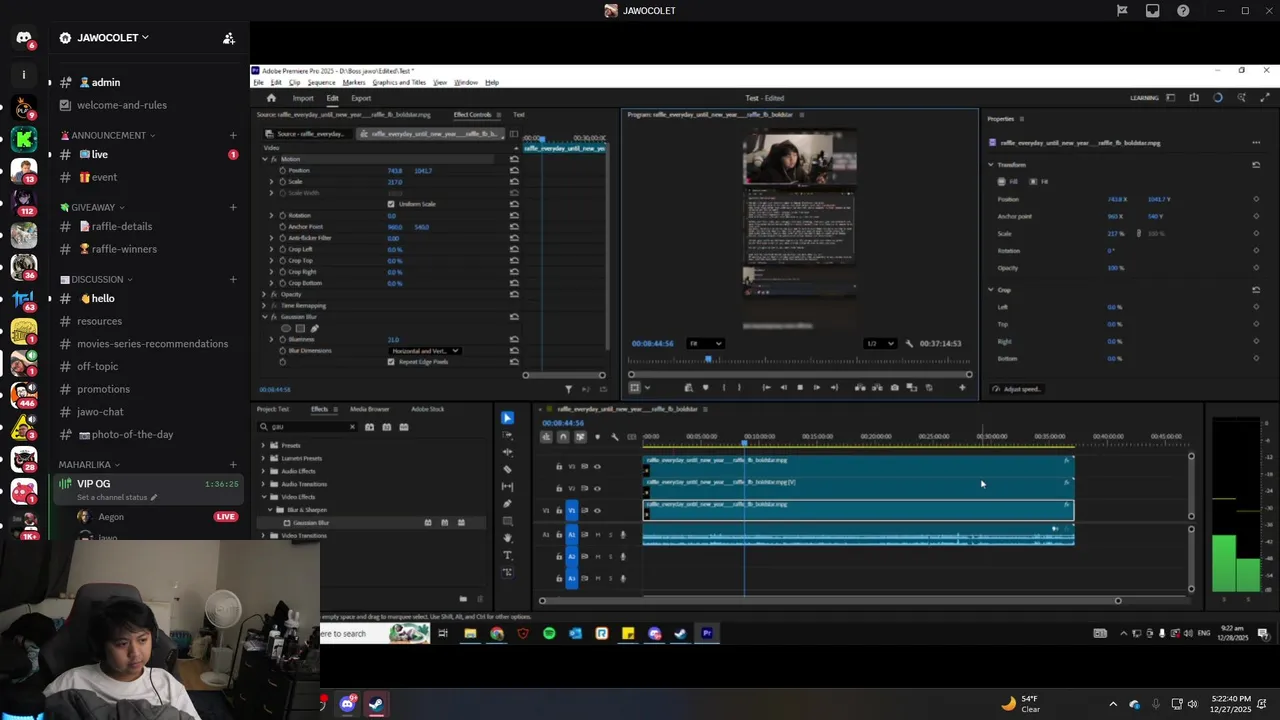Collapse the Motion effect section
Screen dimensions: 1280x720
[x=264, y=159]
